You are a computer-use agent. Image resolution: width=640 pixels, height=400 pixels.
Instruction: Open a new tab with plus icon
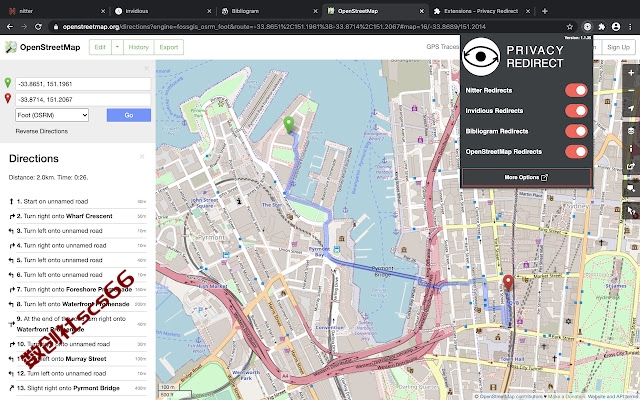pos(544,11)
